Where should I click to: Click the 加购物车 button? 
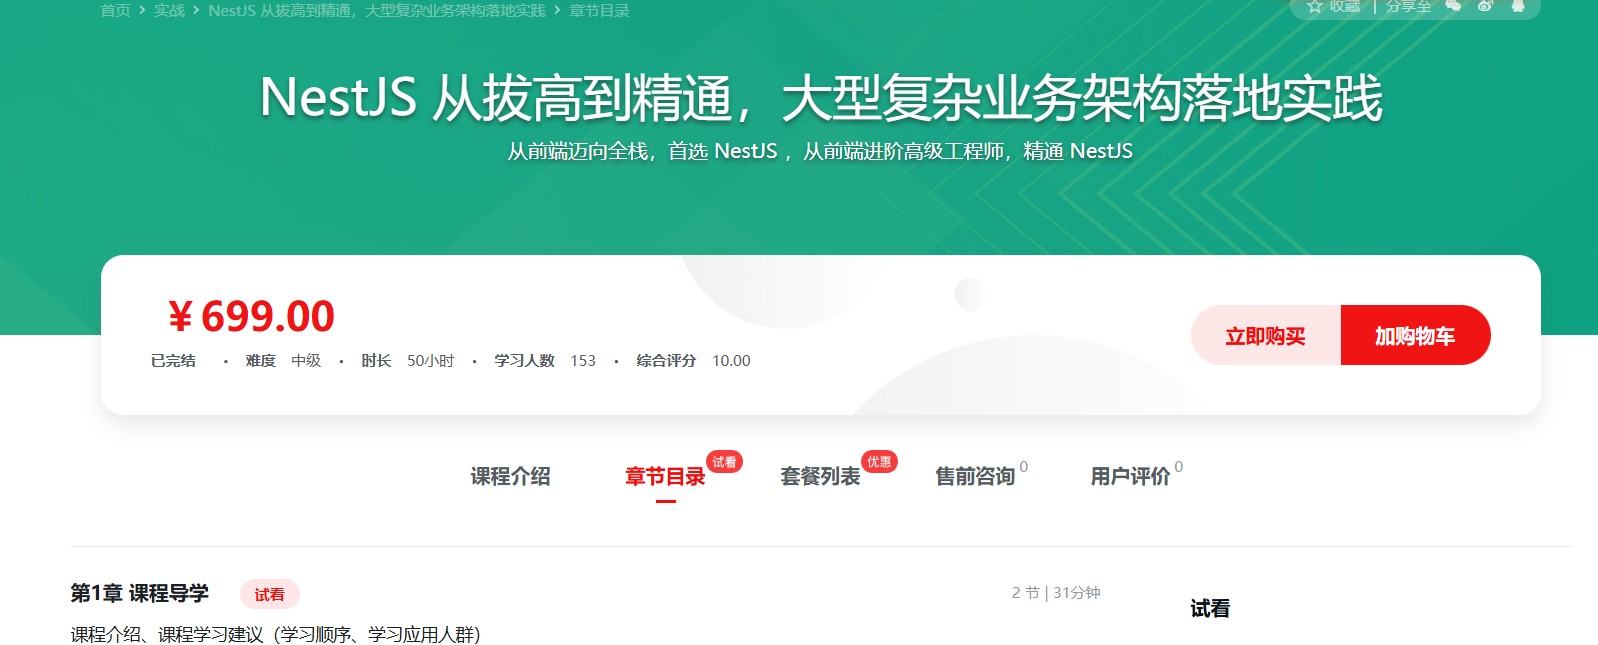(1415, 335)
